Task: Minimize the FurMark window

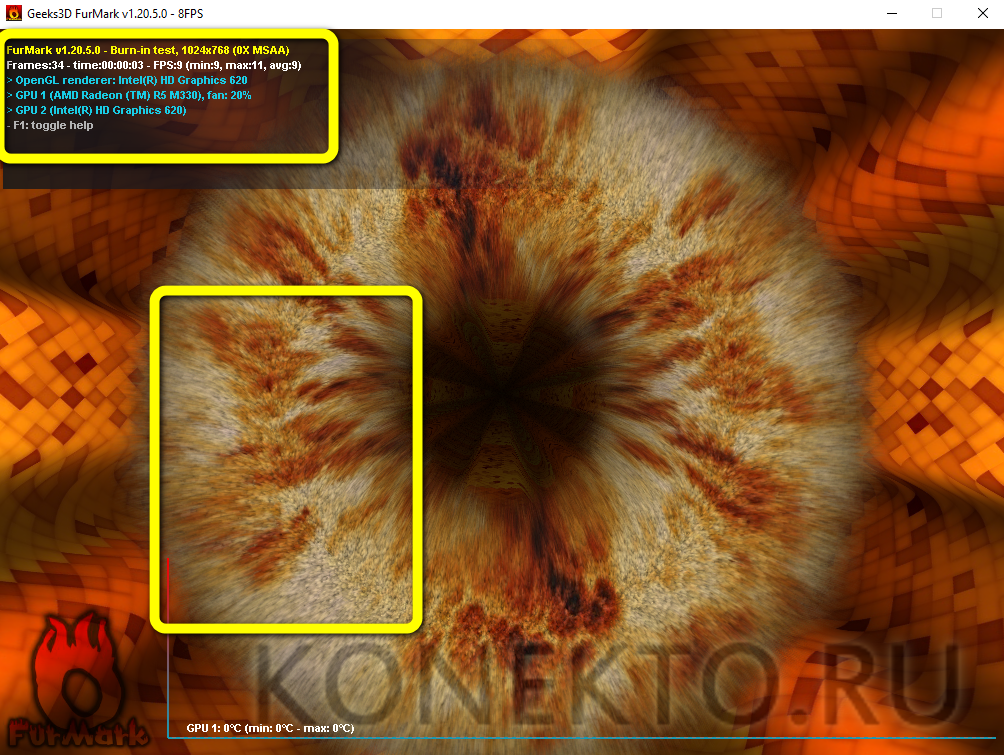Action: click(x=889, y=13)
